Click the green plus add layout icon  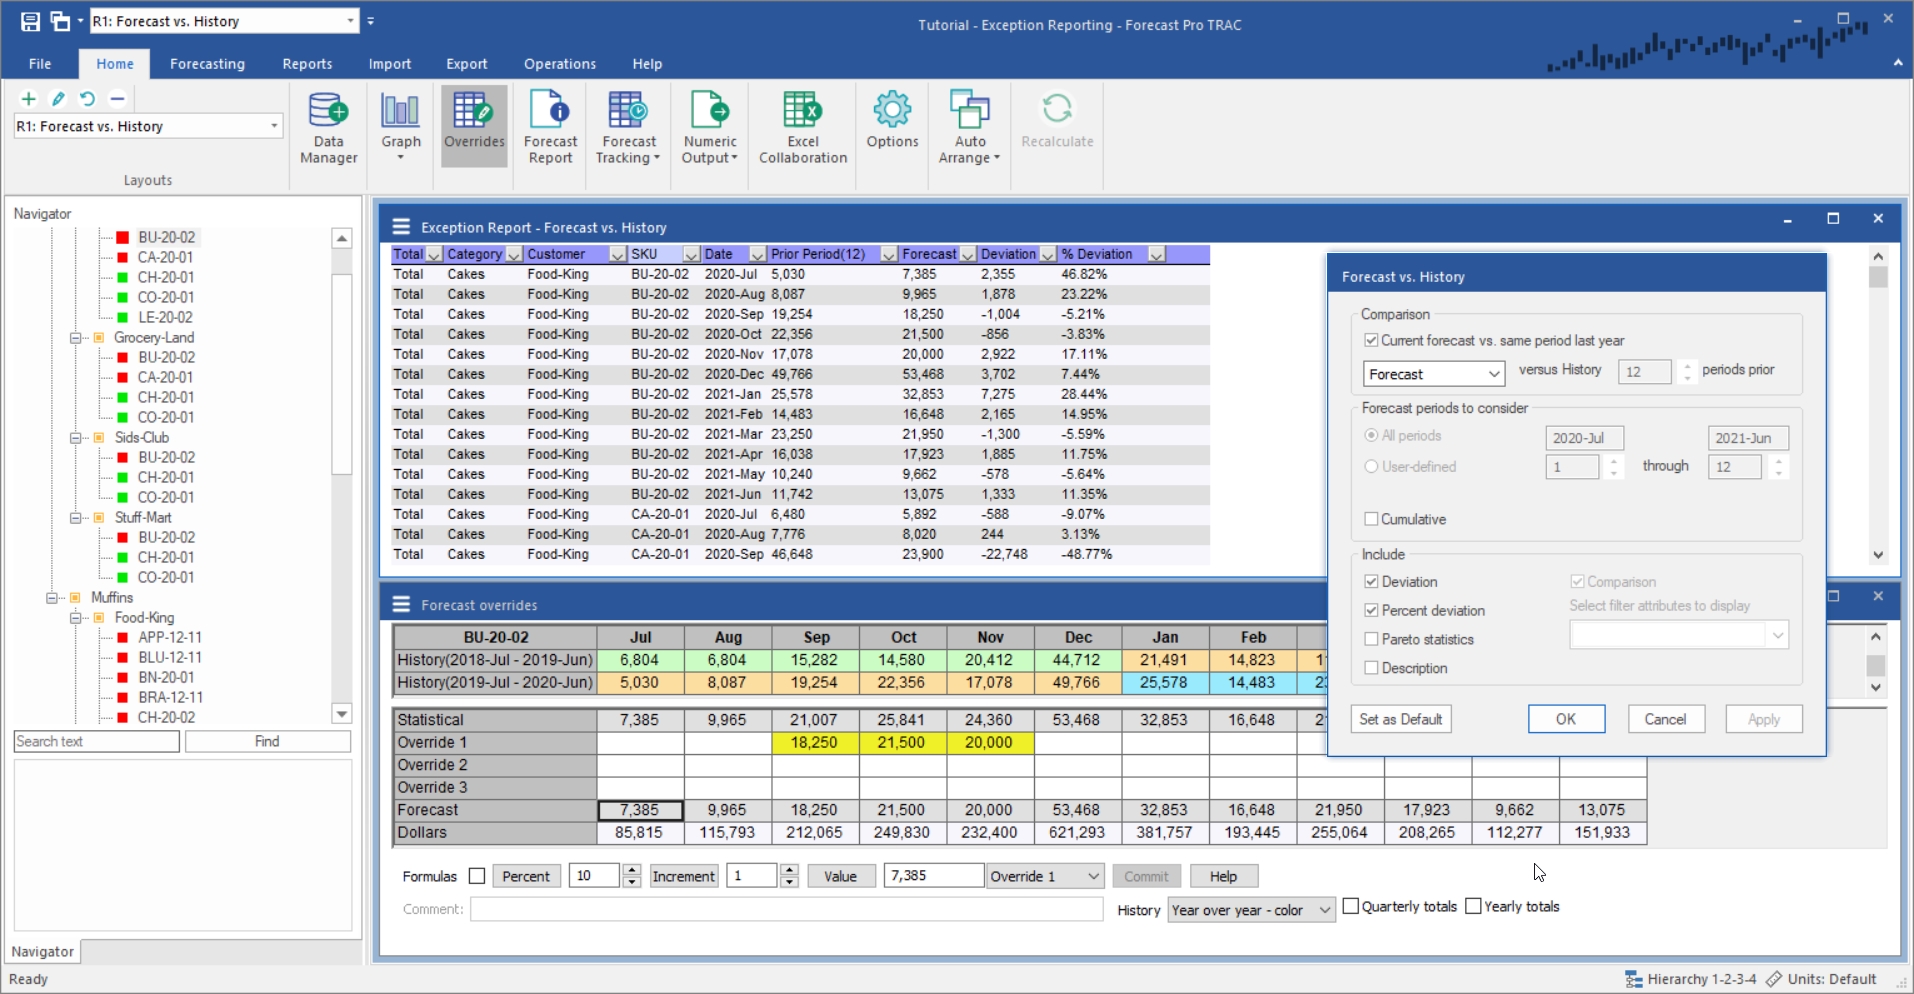pos(29,99)
